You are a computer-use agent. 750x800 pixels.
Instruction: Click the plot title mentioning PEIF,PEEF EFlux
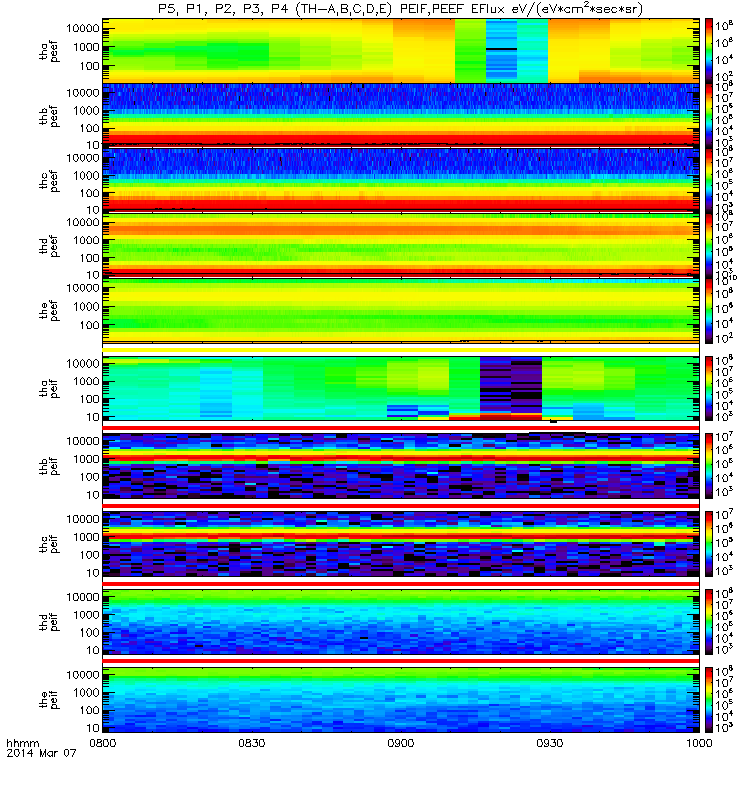coord(400,9)
